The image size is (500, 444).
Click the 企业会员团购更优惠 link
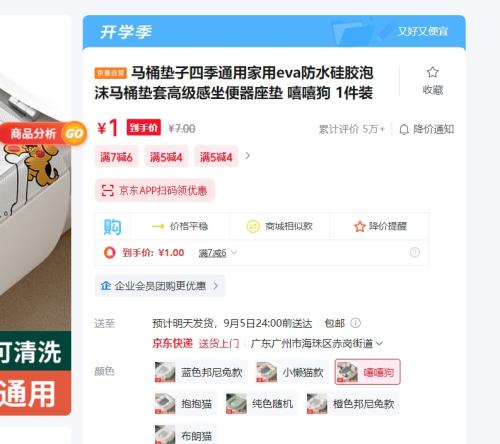click(160, 286)
